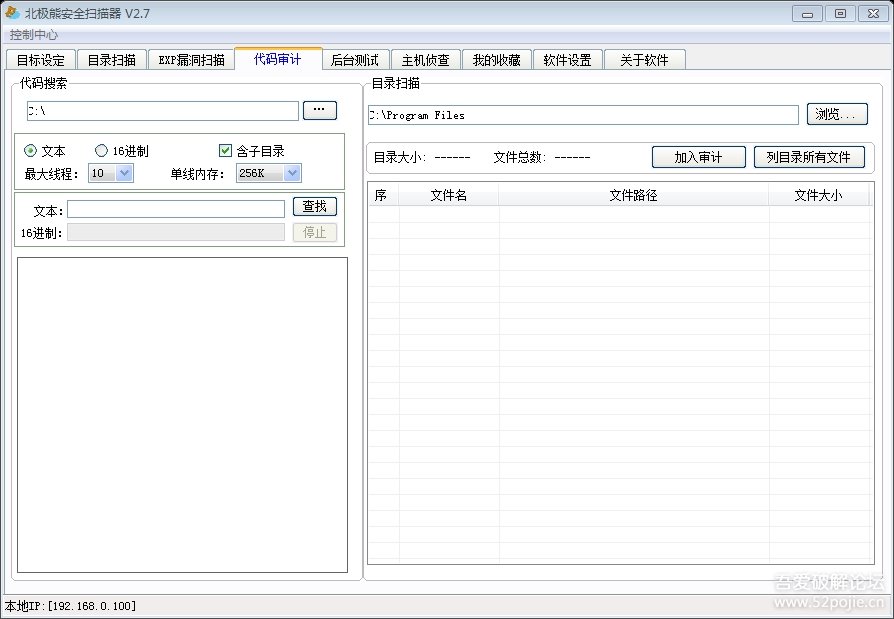Viewport: 894px width, 619px height.
Task: Click the C:\Program Files directory path field
Action: coord(583,115)
